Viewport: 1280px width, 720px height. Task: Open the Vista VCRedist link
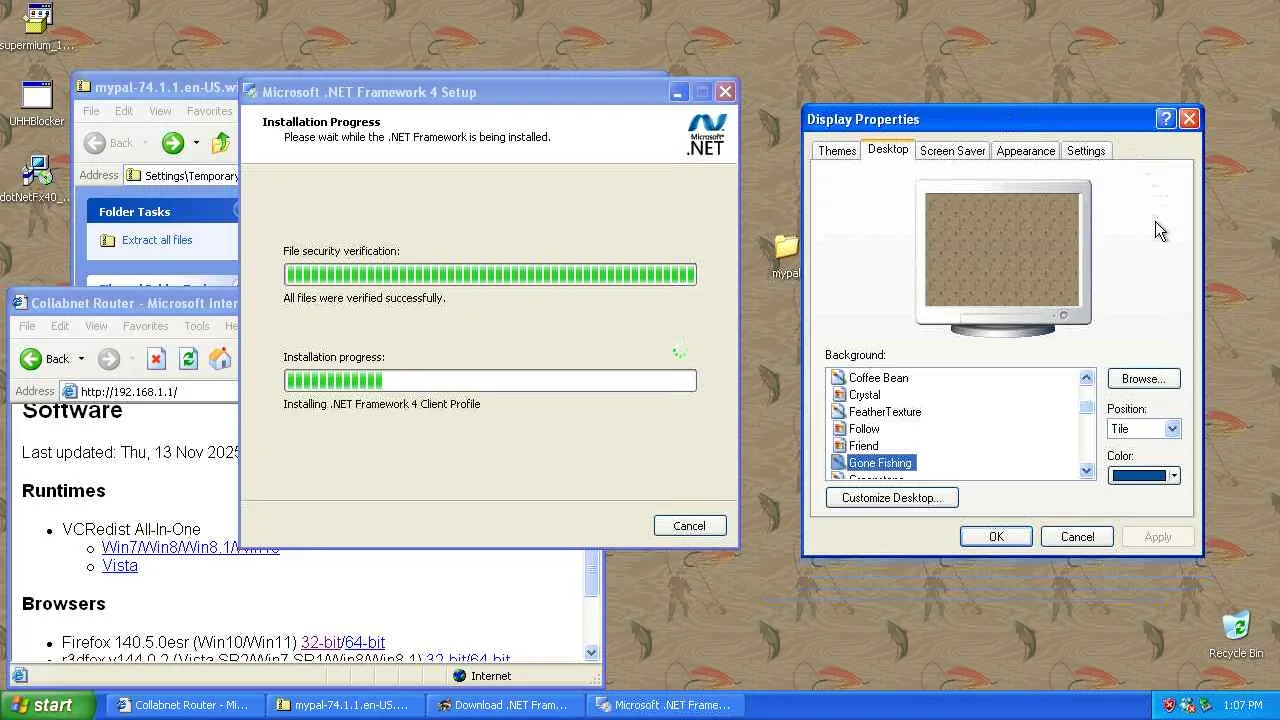(120, 566)
